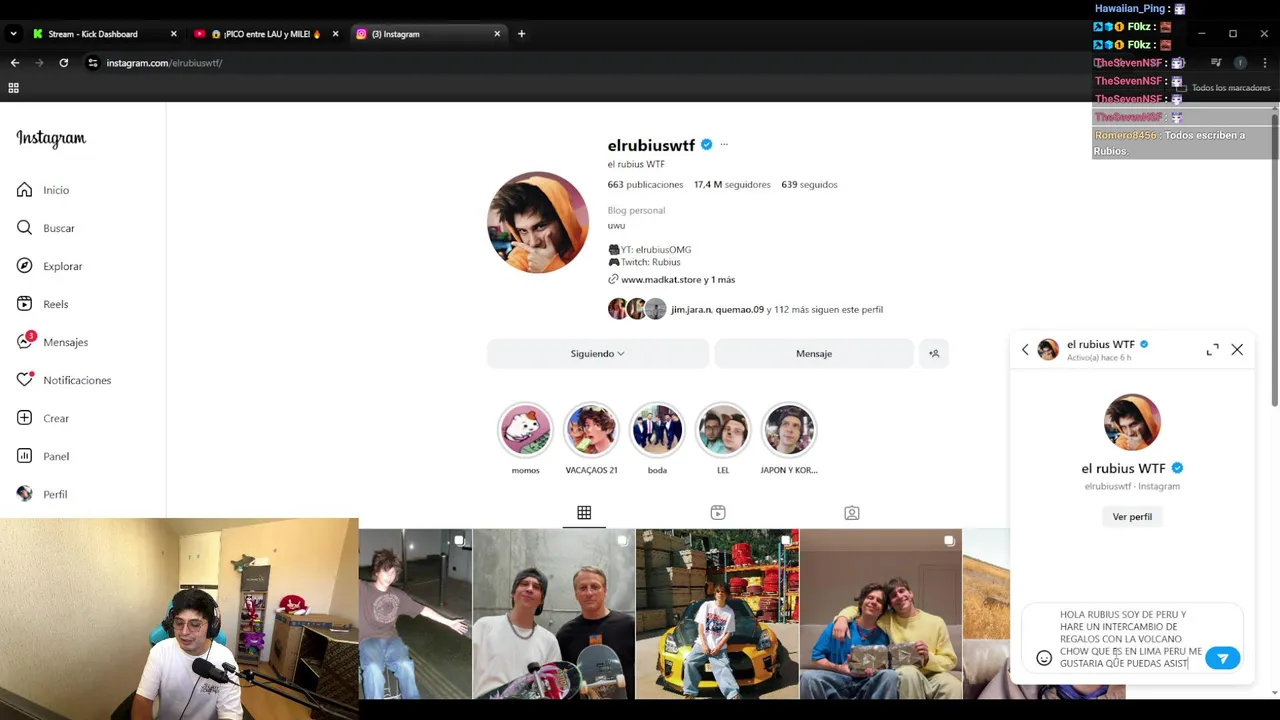Open Todos los marcadores bookmarks folder
Screen dimensions: 1280x720
click(1222, 88)
